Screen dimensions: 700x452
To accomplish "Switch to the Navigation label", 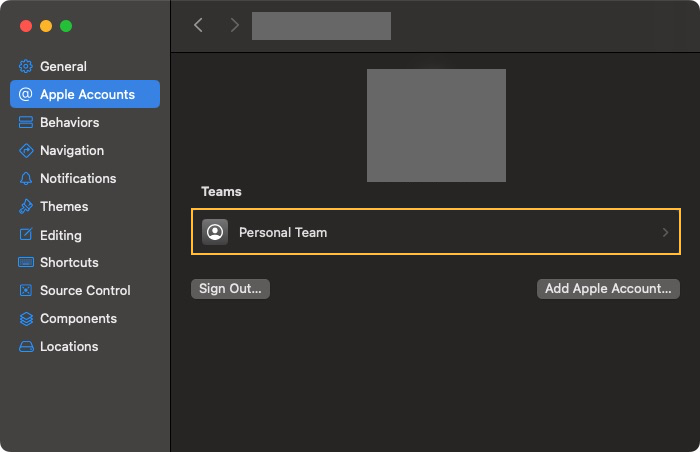I will (72, 151).
